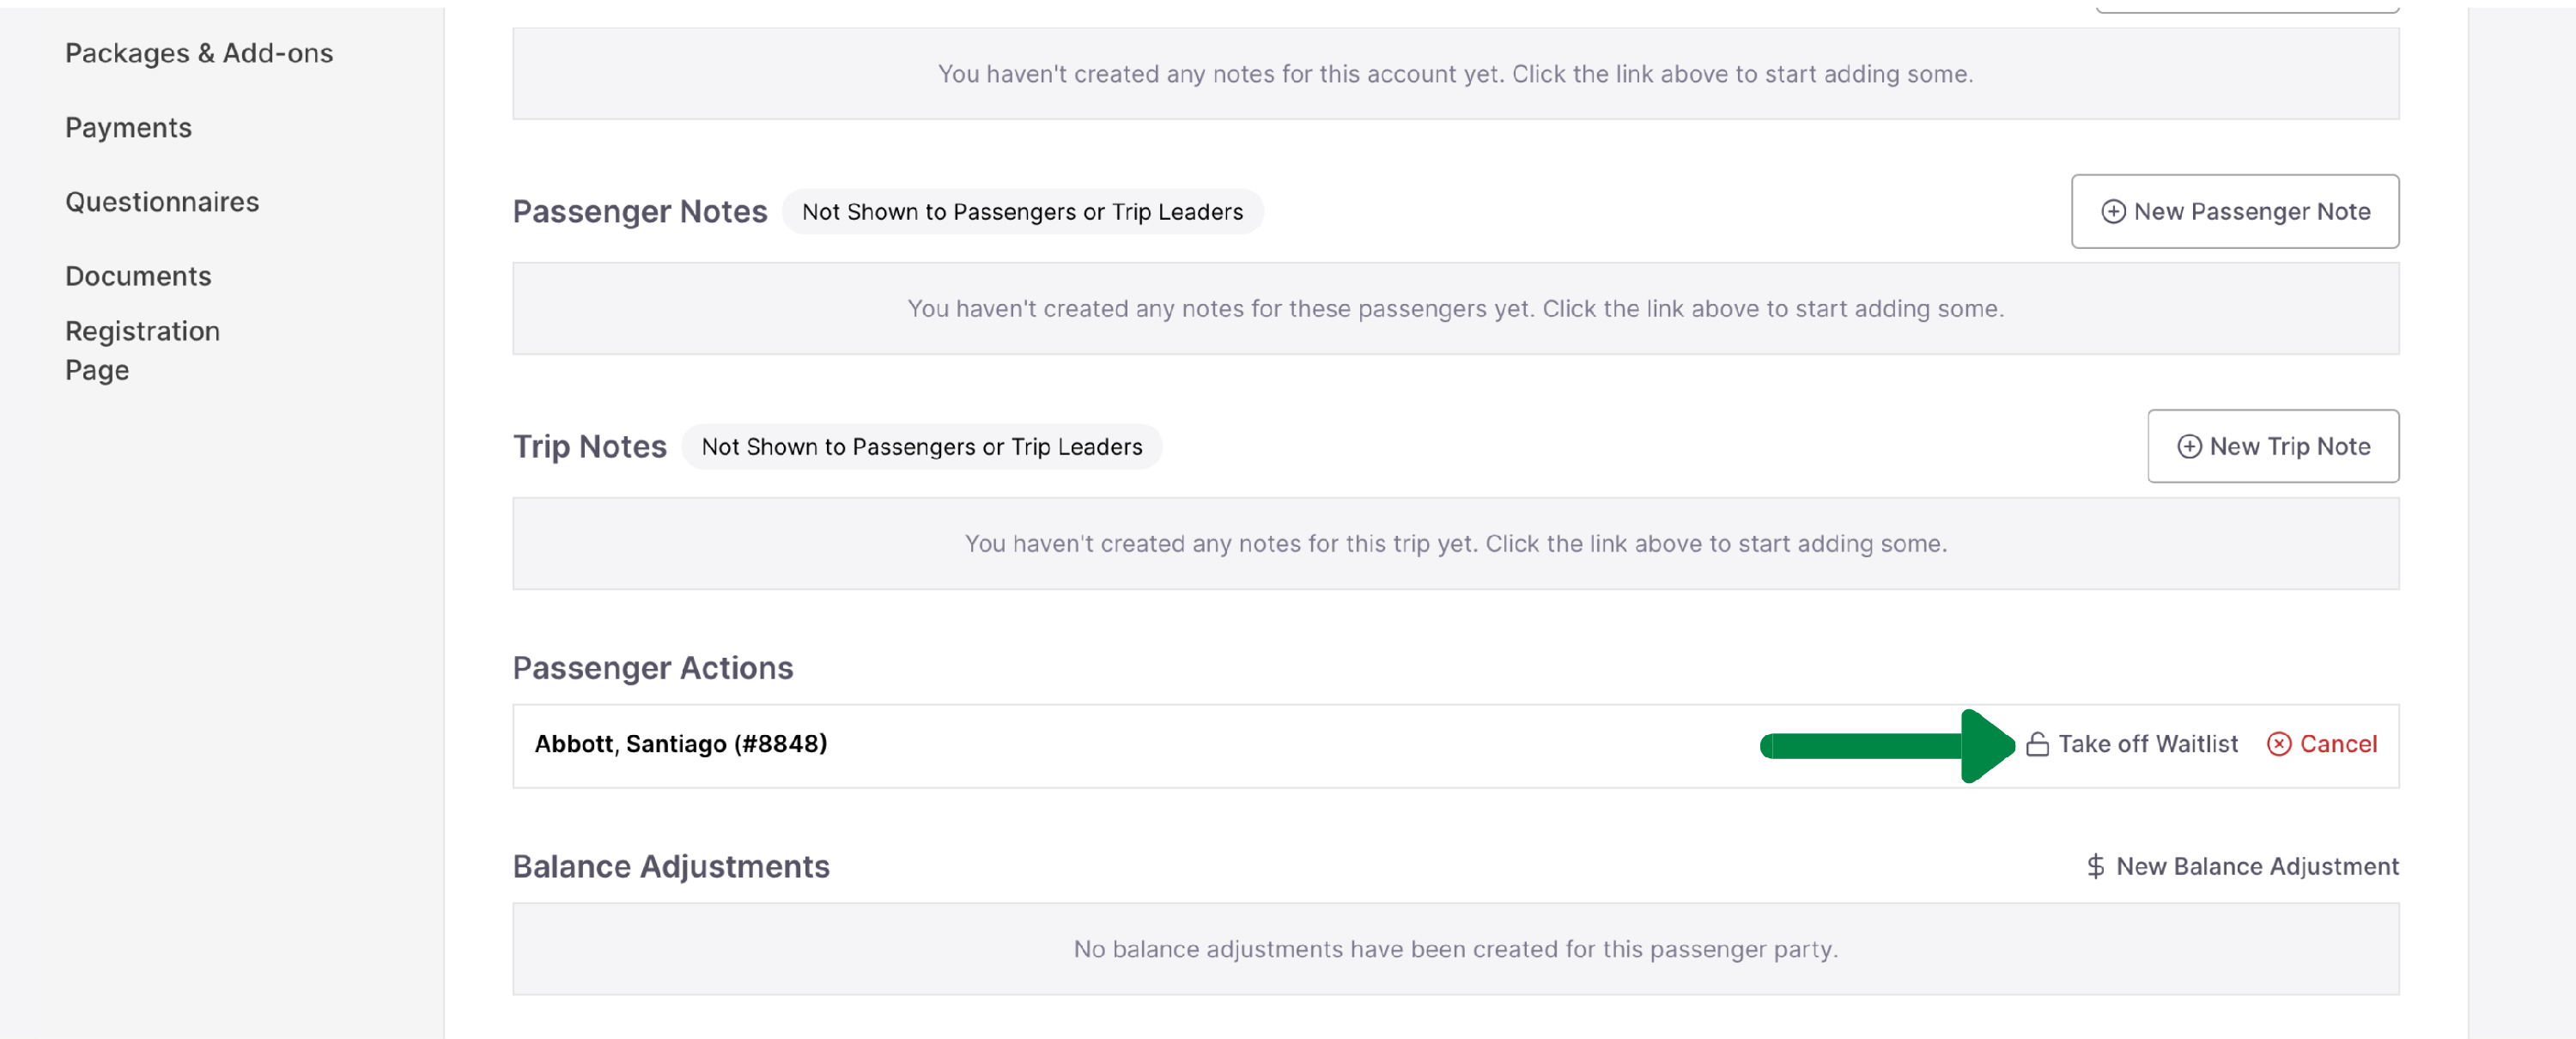Image resolution: width=2576 pixels, height=1039 pixels.
Task: Open Packages & Add-ons in the sidebar
Action: [x=199, y=53]
